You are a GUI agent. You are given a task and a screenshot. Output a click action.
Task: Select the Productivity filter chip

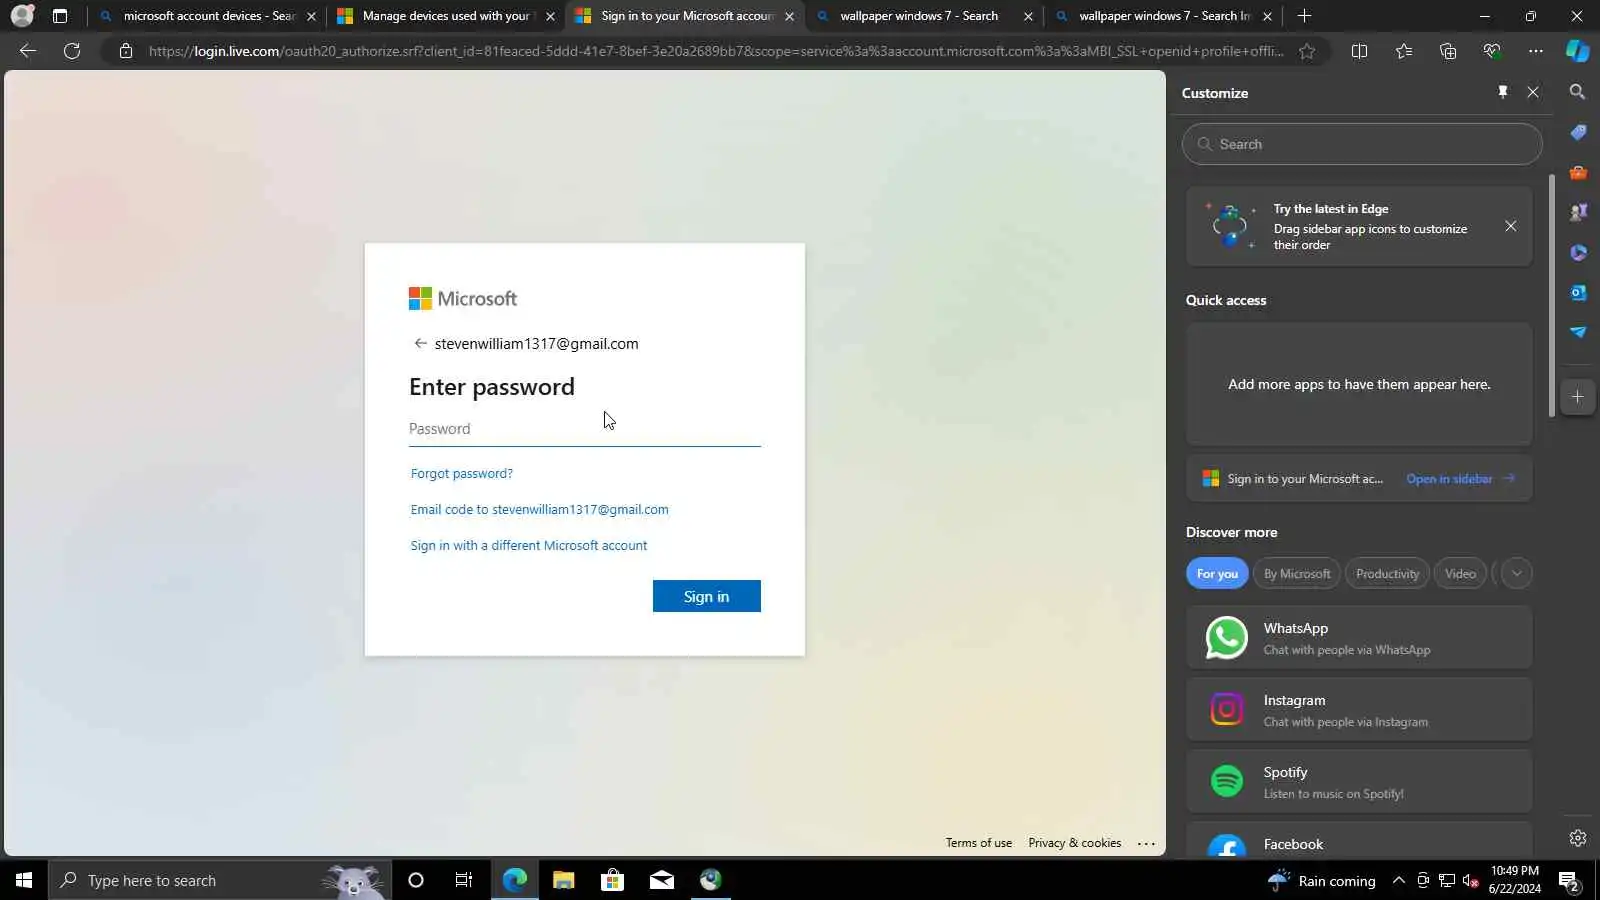point(1387,573)
